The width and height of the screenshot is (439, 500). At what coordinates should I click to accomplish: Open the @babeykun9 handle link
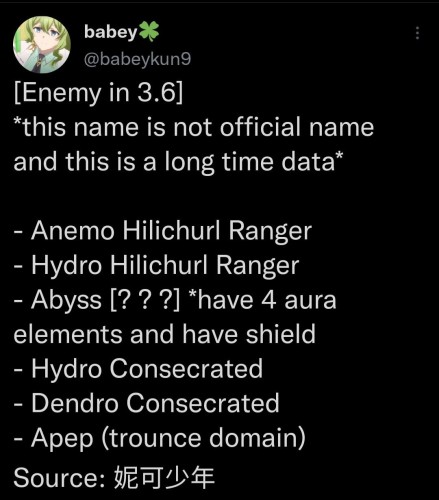137,59
